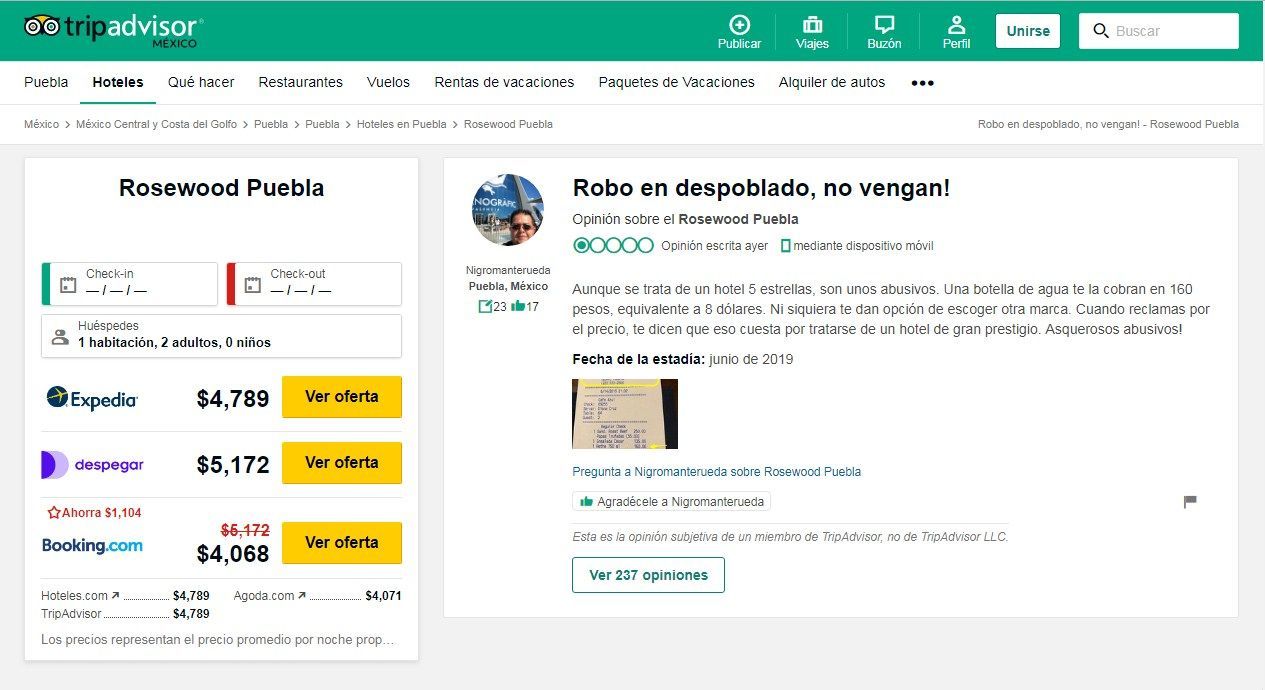
Task: Click the Check-out calendar icon
Action: click(253, 284)
